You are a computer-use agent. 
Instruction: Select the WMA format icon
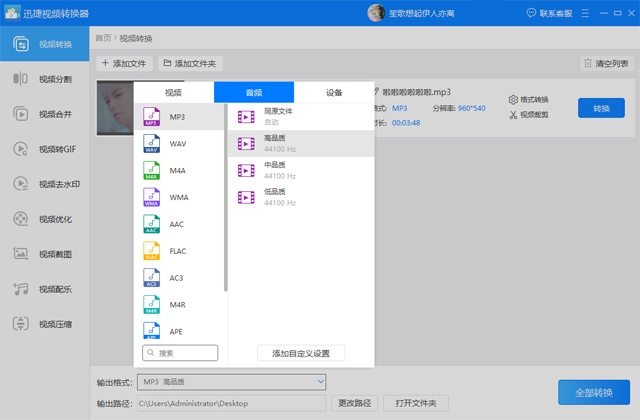pyautogui.click(x=151, y=197)
